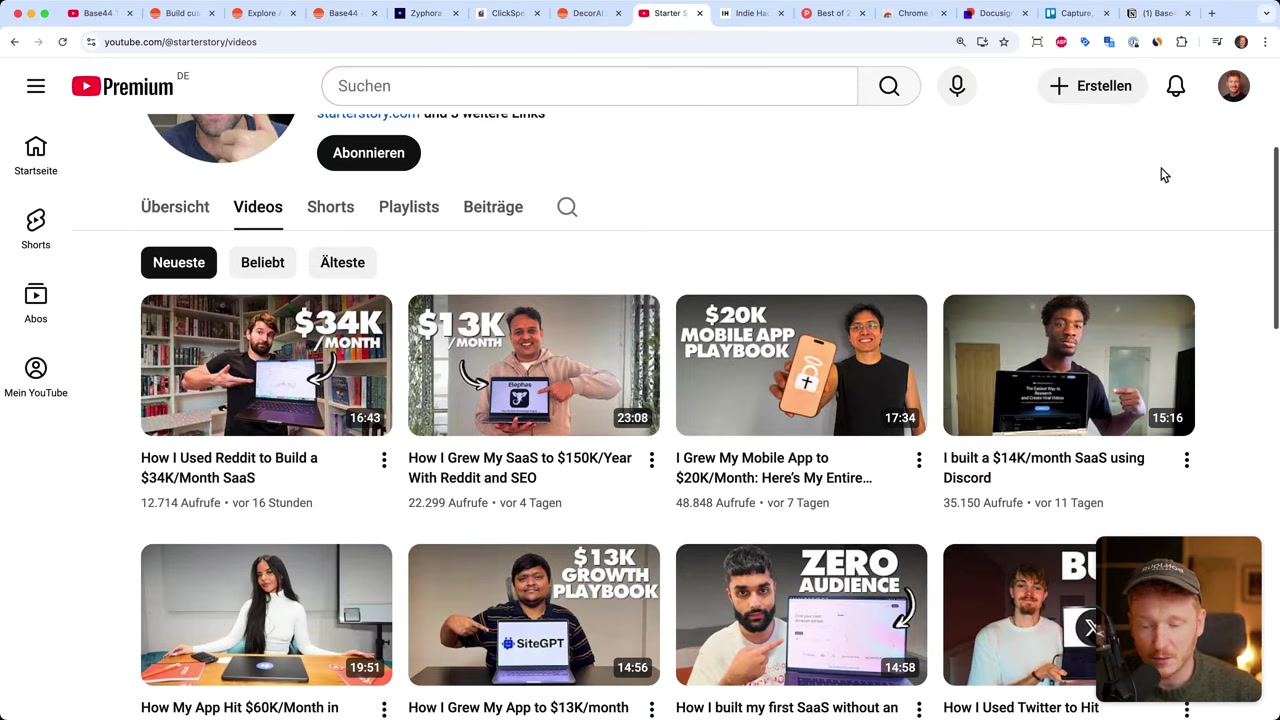
Task: Open Mein YouTube in sidebar
Action: [36, 378]
